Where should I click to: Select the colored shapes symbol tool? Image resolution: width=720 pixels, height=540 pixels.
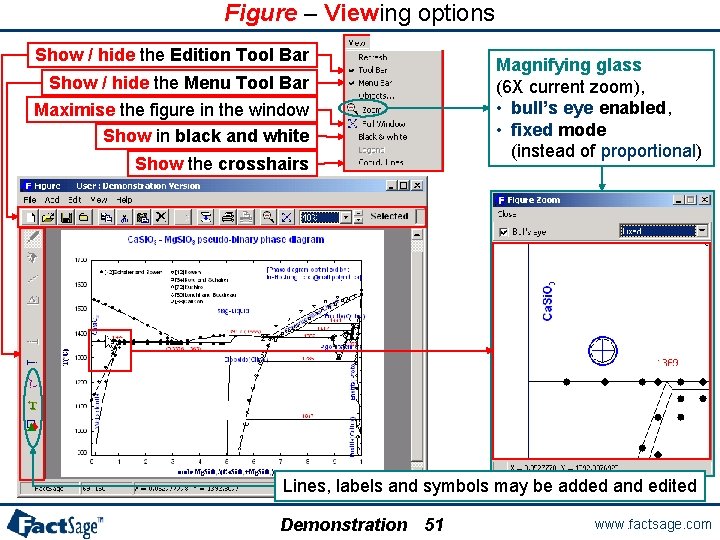click(x=33, y=426)
